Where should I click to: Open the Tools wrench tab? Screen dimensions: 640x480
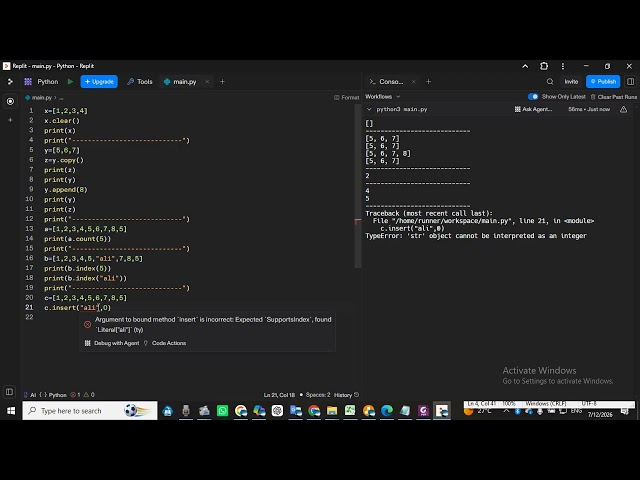tap(140, 82)
